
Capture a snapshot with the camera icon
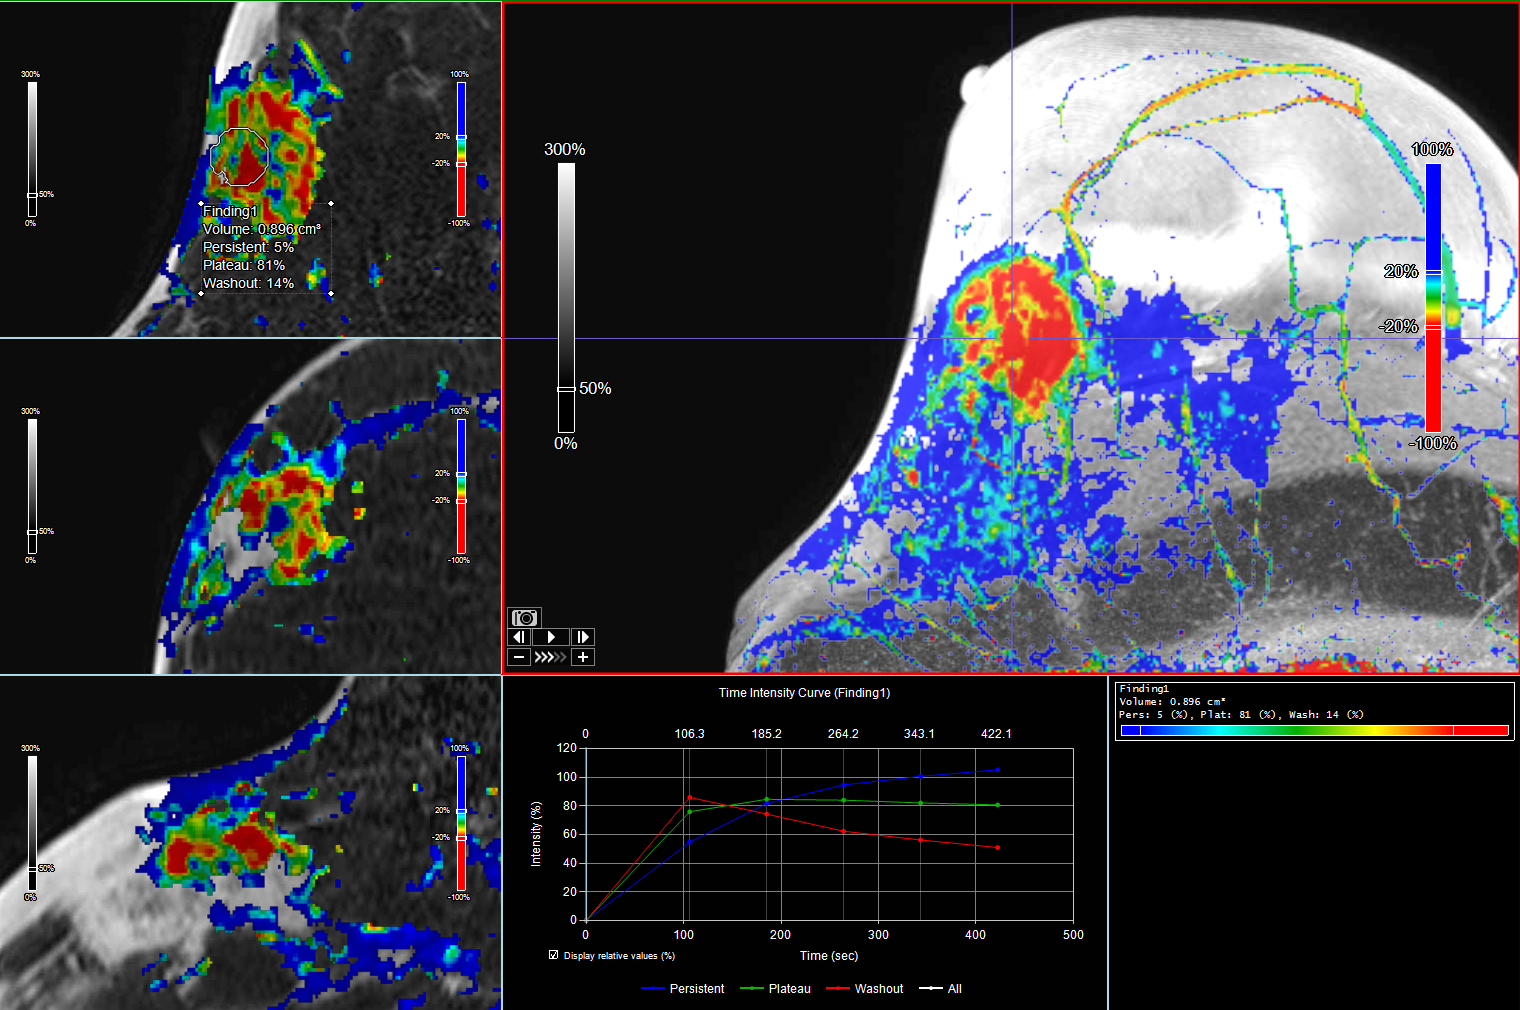pyautogui.click(x=524, y=618)
